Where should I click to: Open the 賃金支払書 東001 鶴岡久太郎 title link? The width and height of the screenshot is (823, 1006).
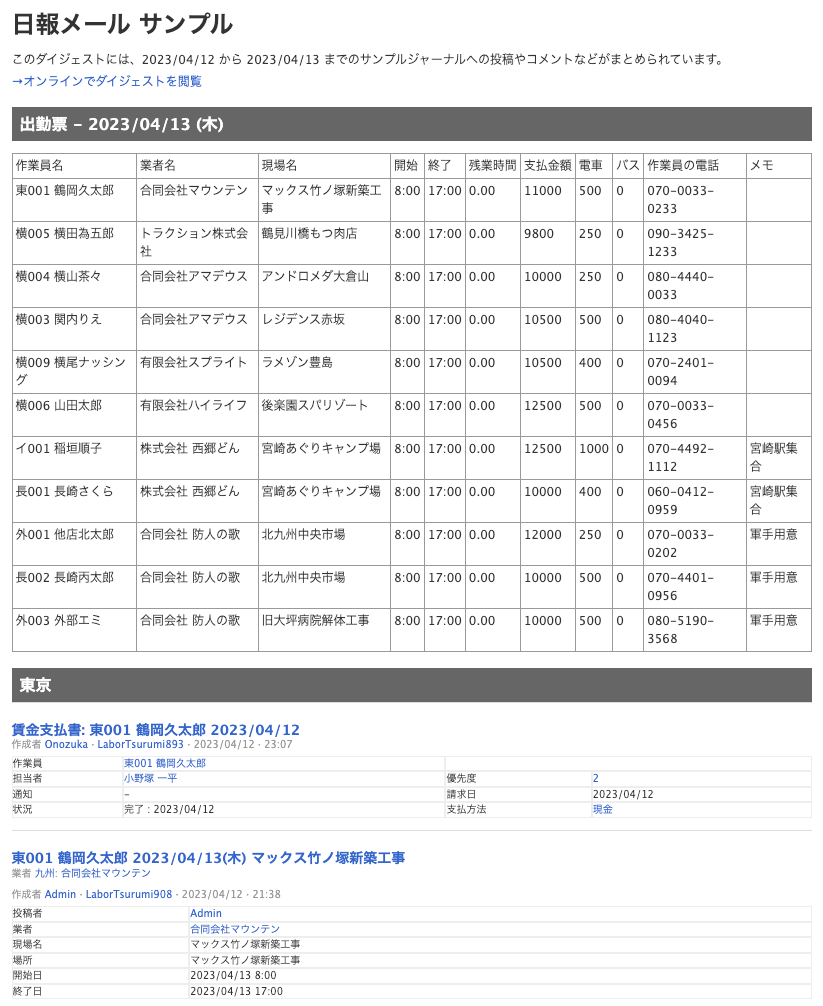point(155,730)
